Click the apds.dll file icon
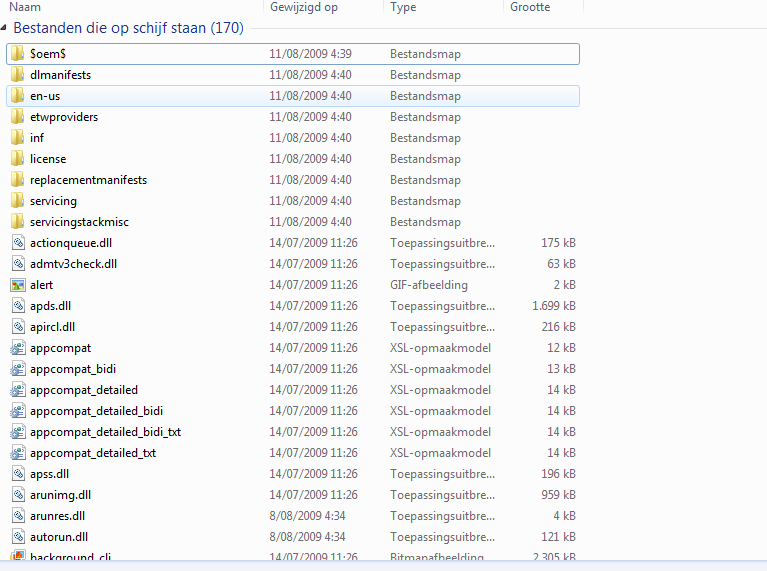The width and height of the screenshot is (767, 571). click(18, 306)
